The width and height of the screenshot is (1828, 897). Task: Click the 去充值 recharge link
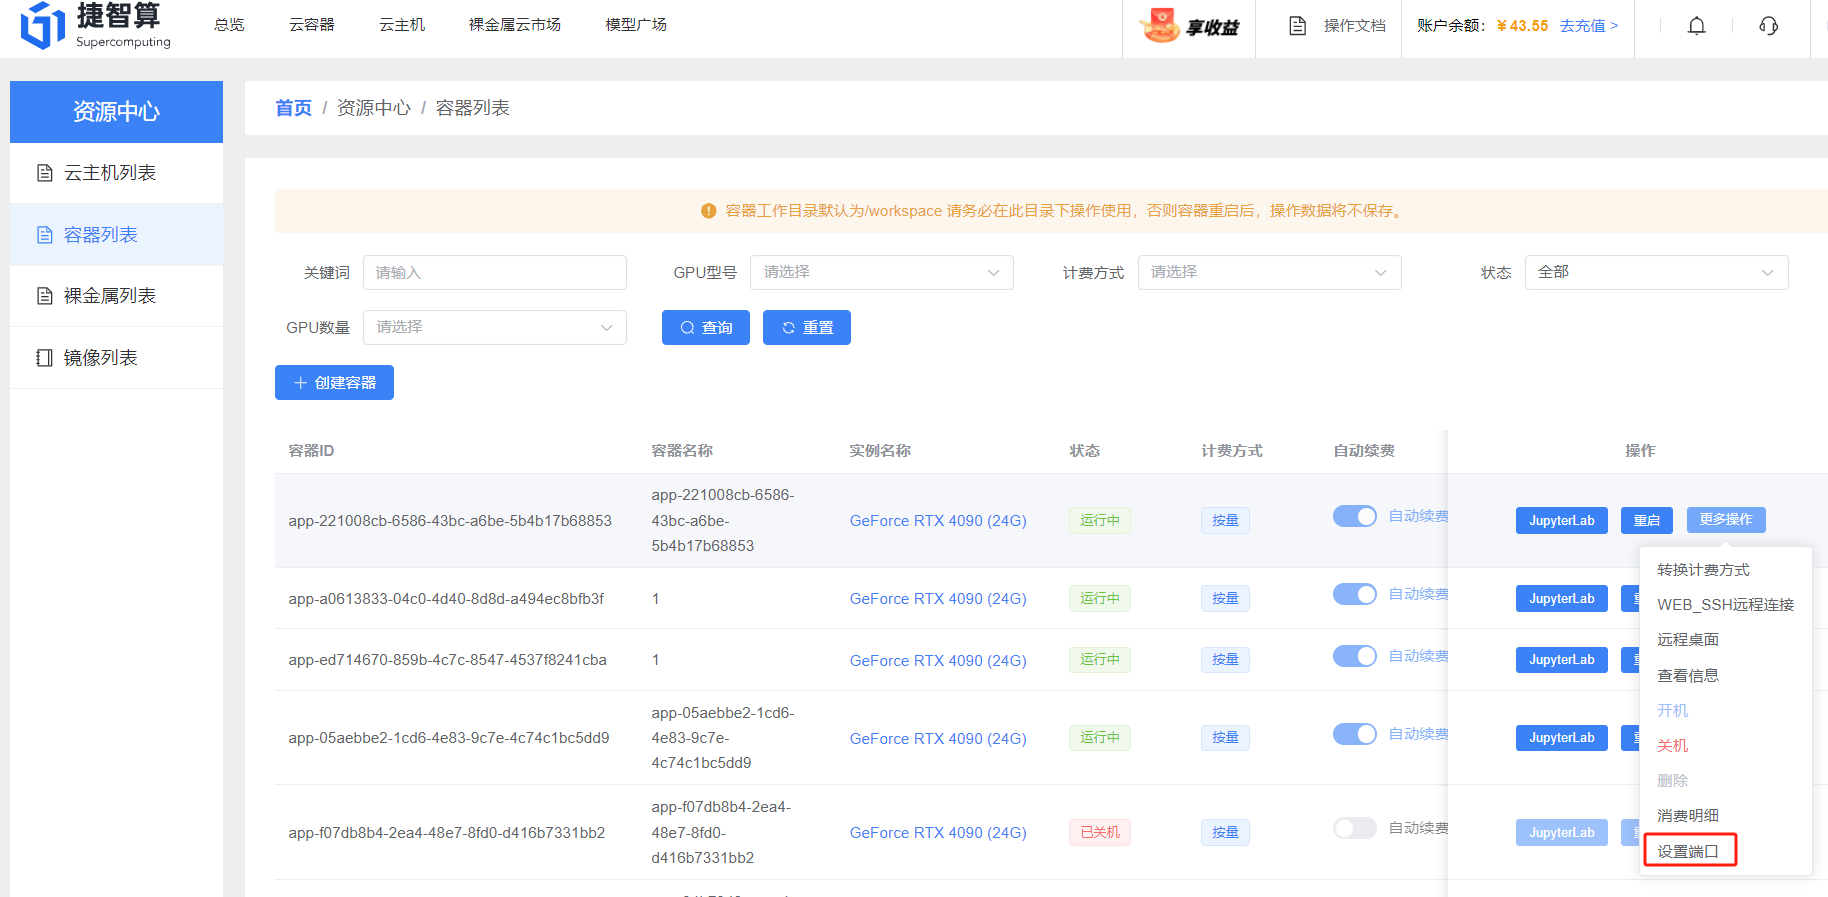pos(1589,26)
